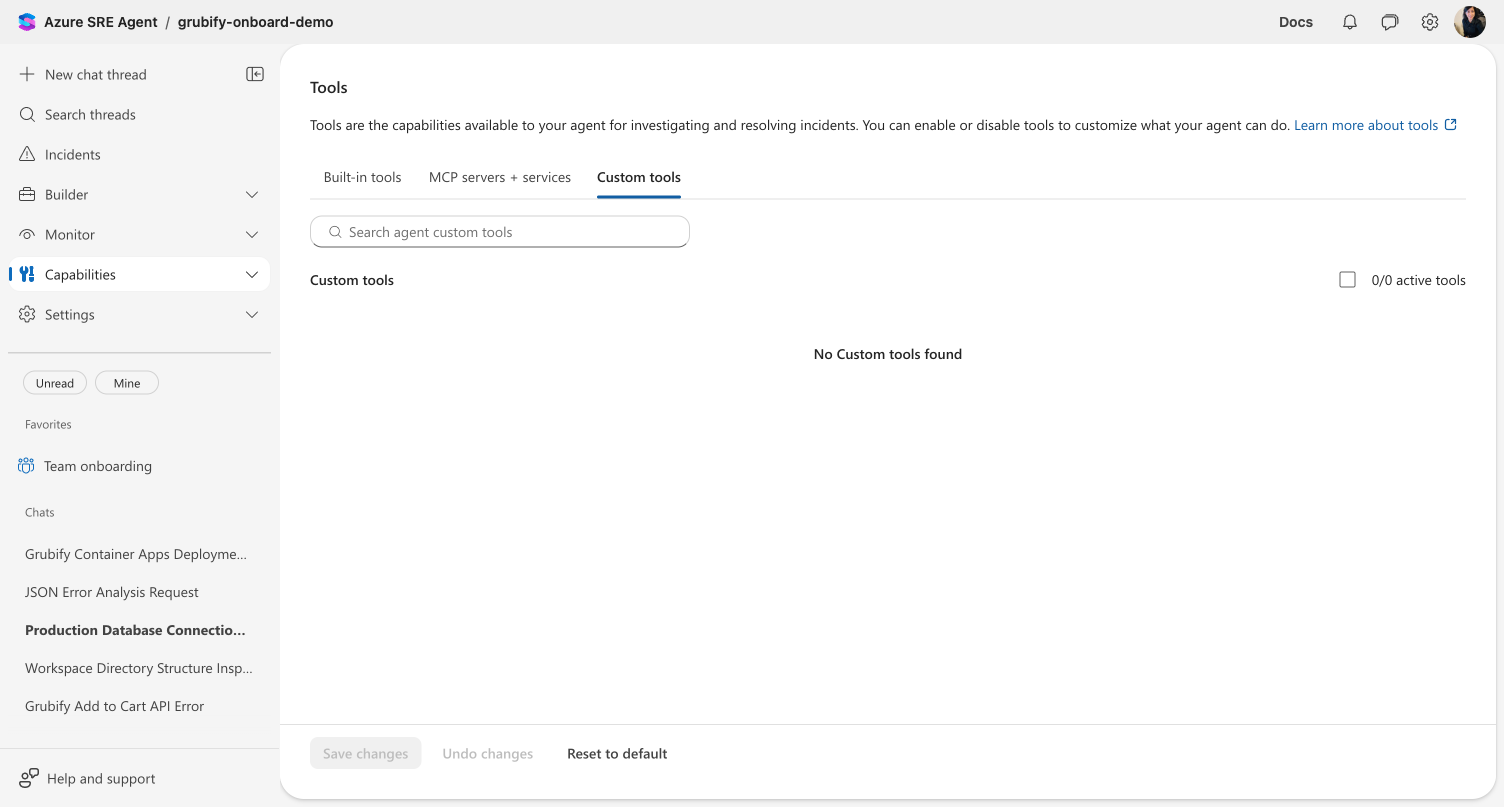This screenshot has width=1504, height=807.
Task: Open Grubify Add to Cart API Error chat
Action: [x=114, y=706]
